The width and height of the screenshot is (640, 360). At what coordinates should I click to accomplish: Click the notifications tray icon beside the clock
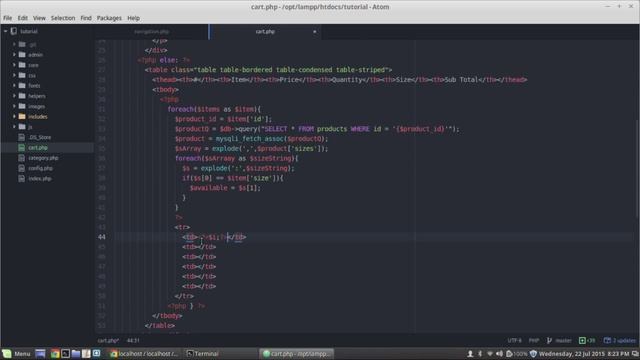point(635,353)
